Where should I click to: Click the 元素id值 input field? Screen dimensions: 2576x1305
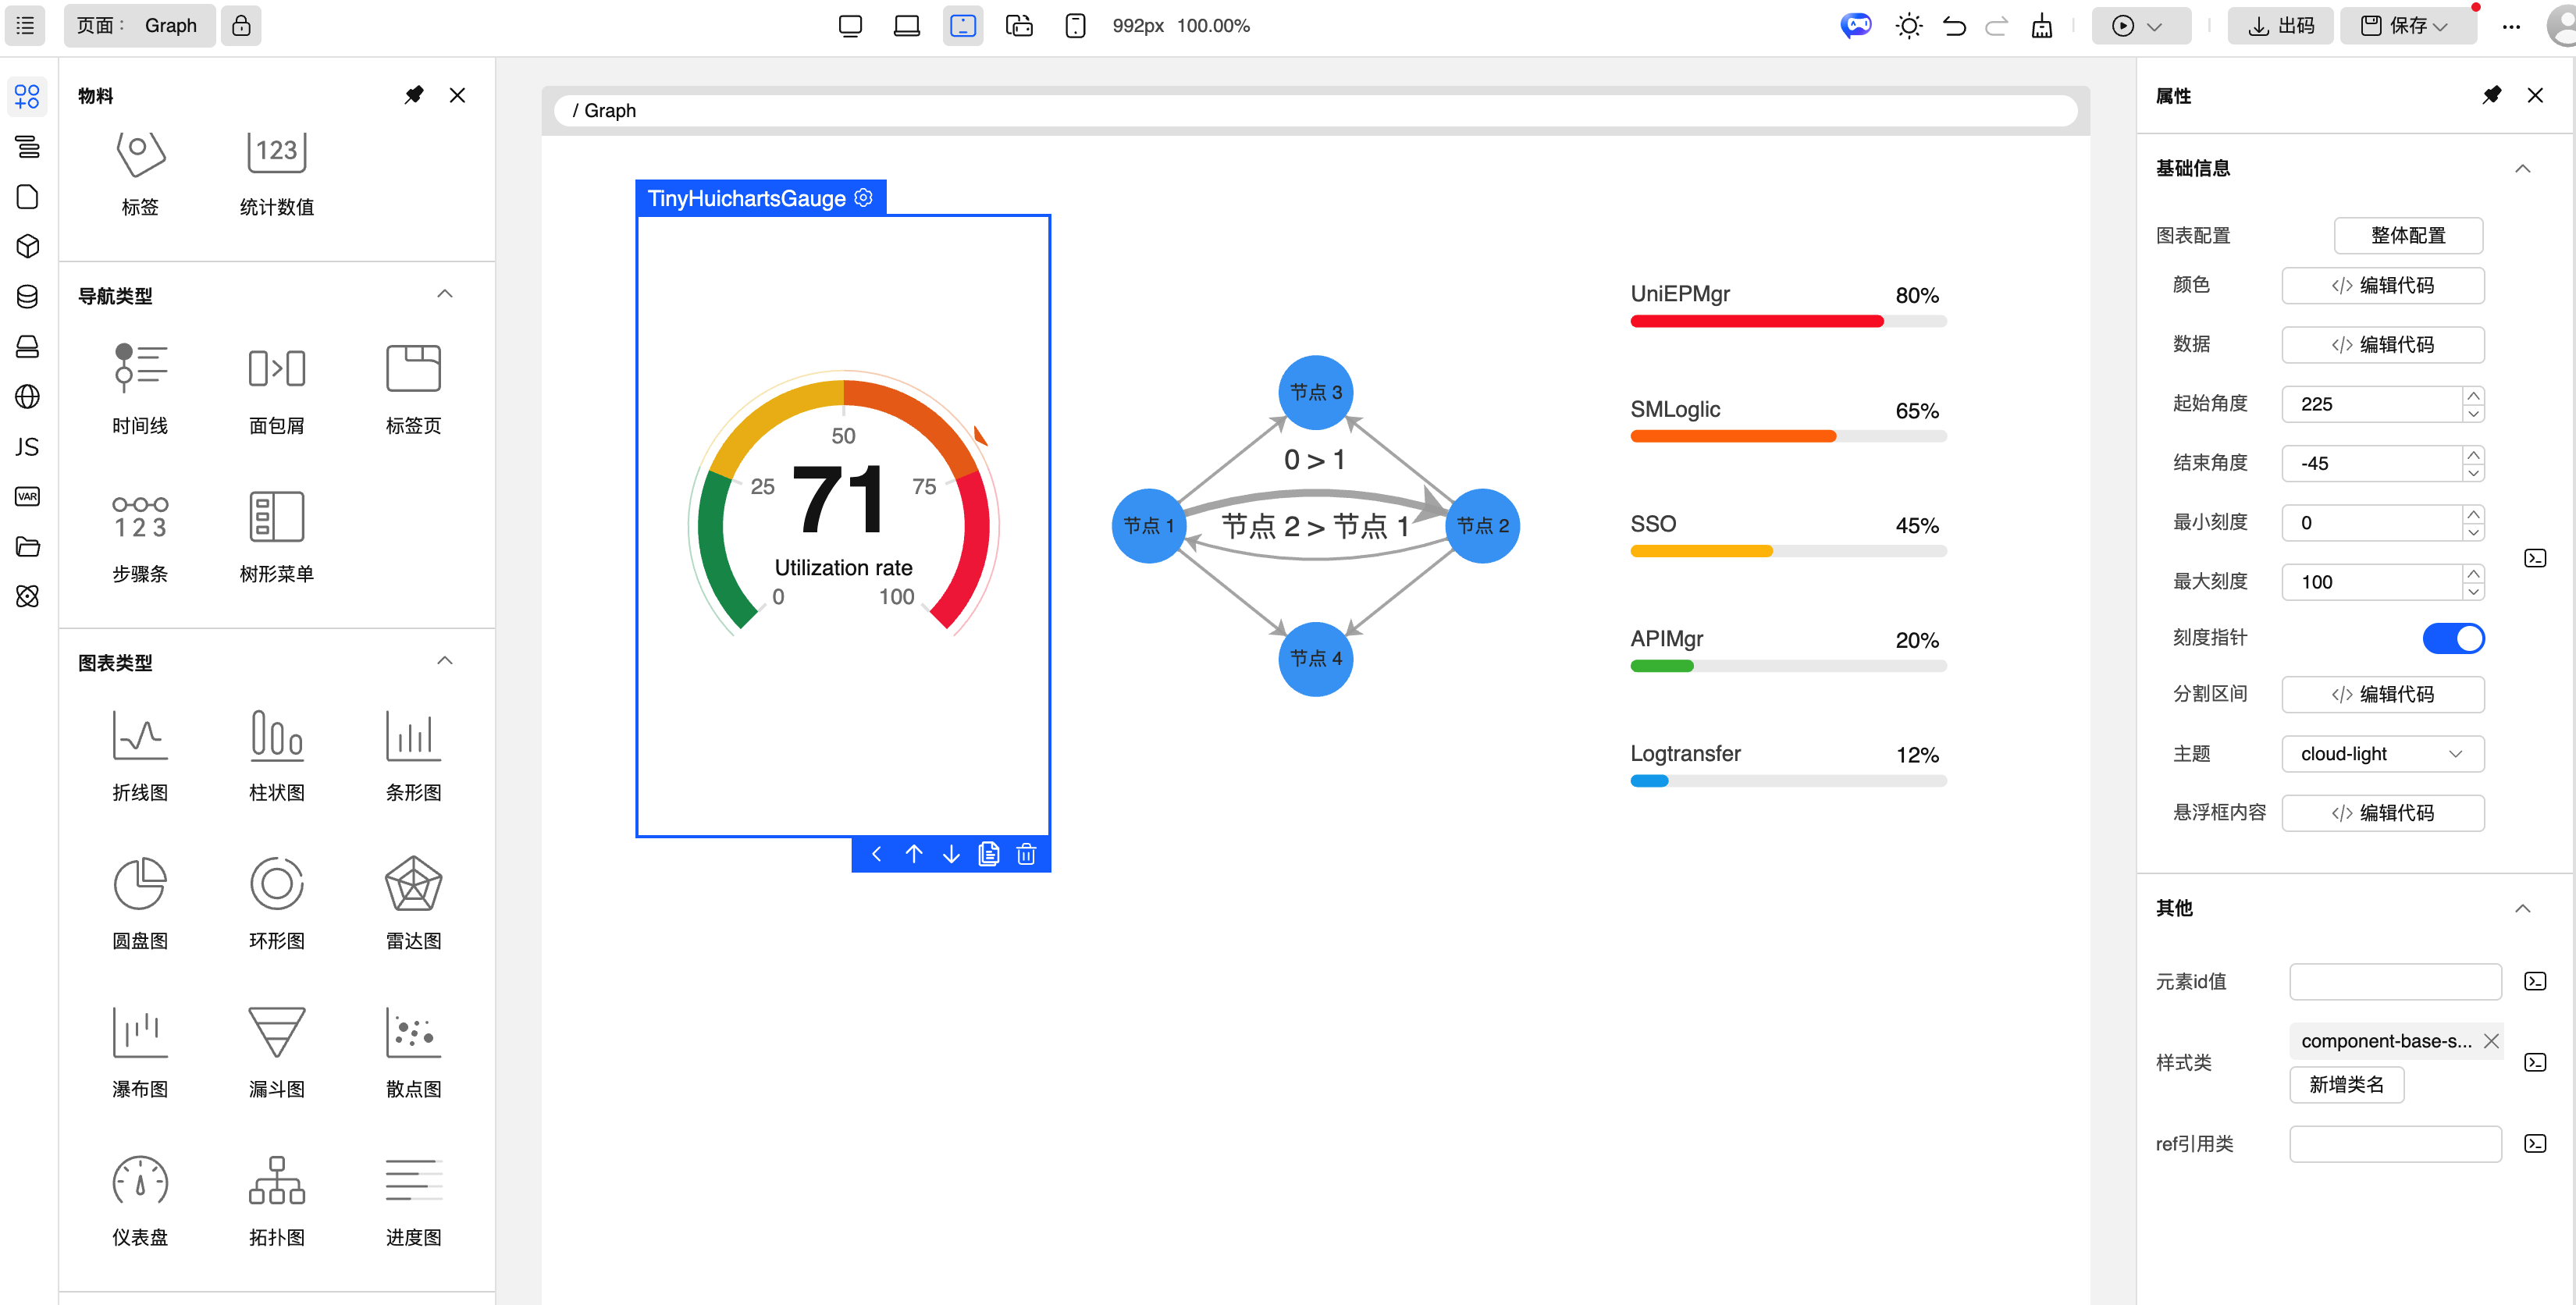[x=2394, y=982]
